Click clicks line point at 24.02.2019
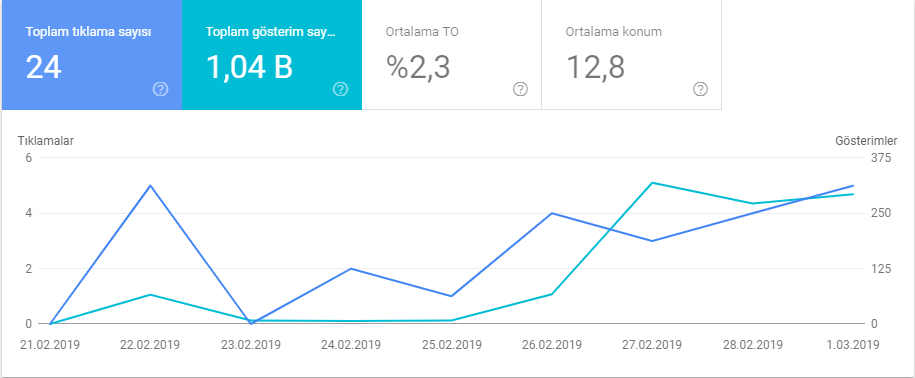915x378 pixels. tap(351, 268)
